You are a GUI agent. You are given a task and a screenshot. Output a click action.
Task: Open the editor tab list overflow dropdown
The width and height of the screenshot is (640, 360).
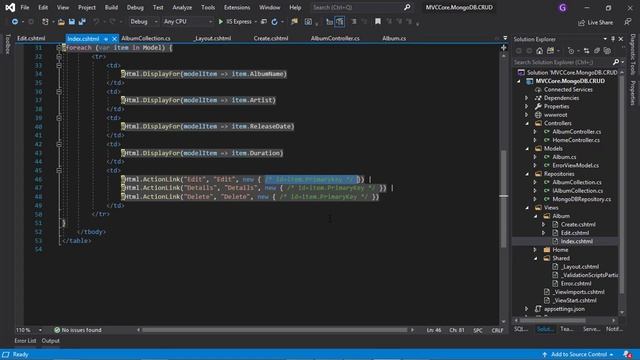pos(505,38)
